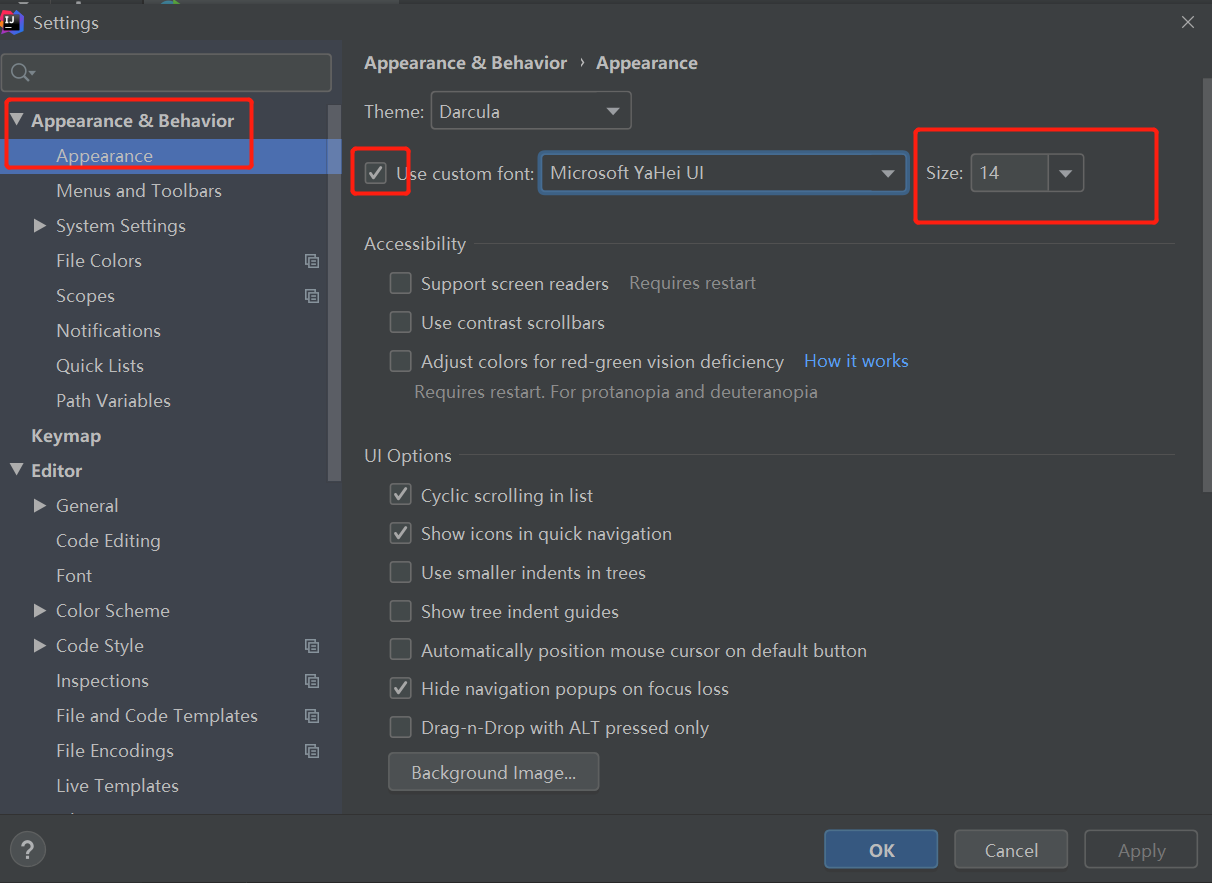Screen dimensions: 1212x883
Task: Click the project-level icon beside Scopes
Action: point(312,296)
